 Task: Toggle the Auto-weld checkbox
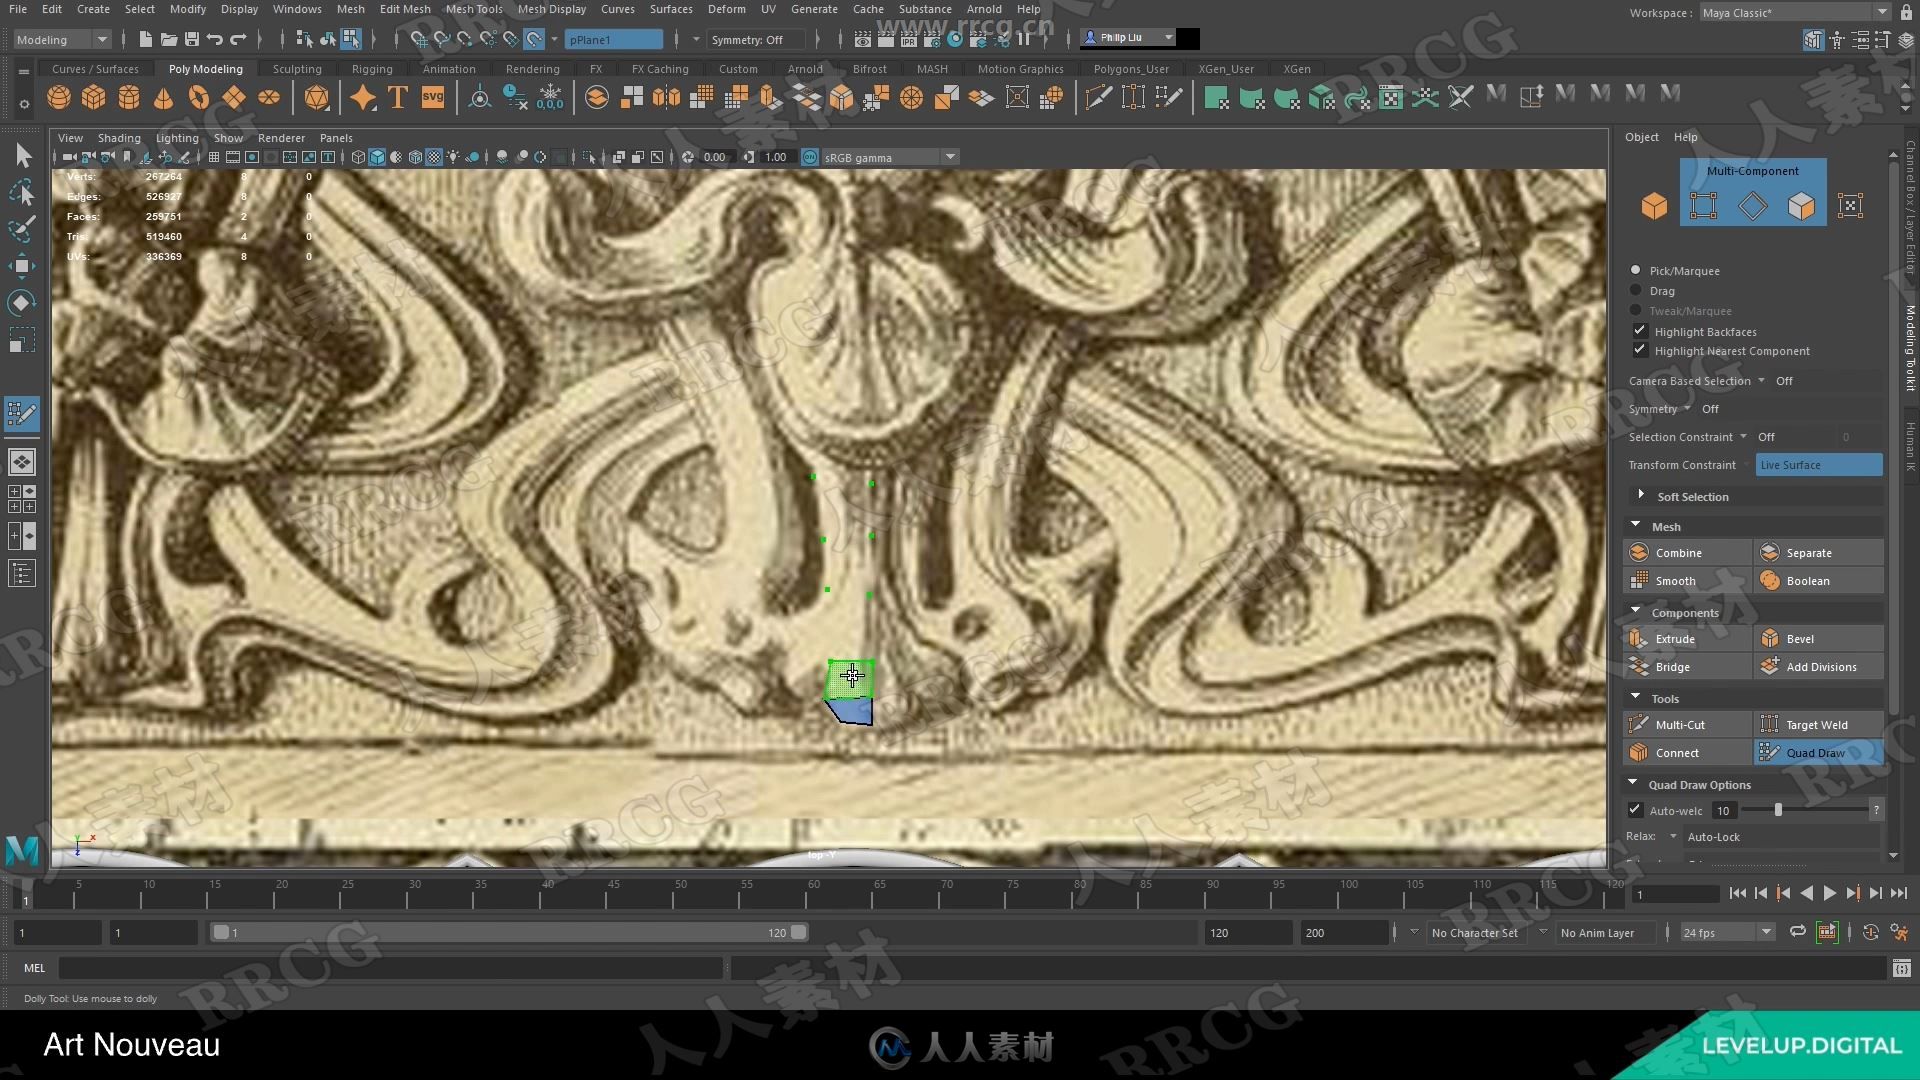click(x=1635, y=810)
